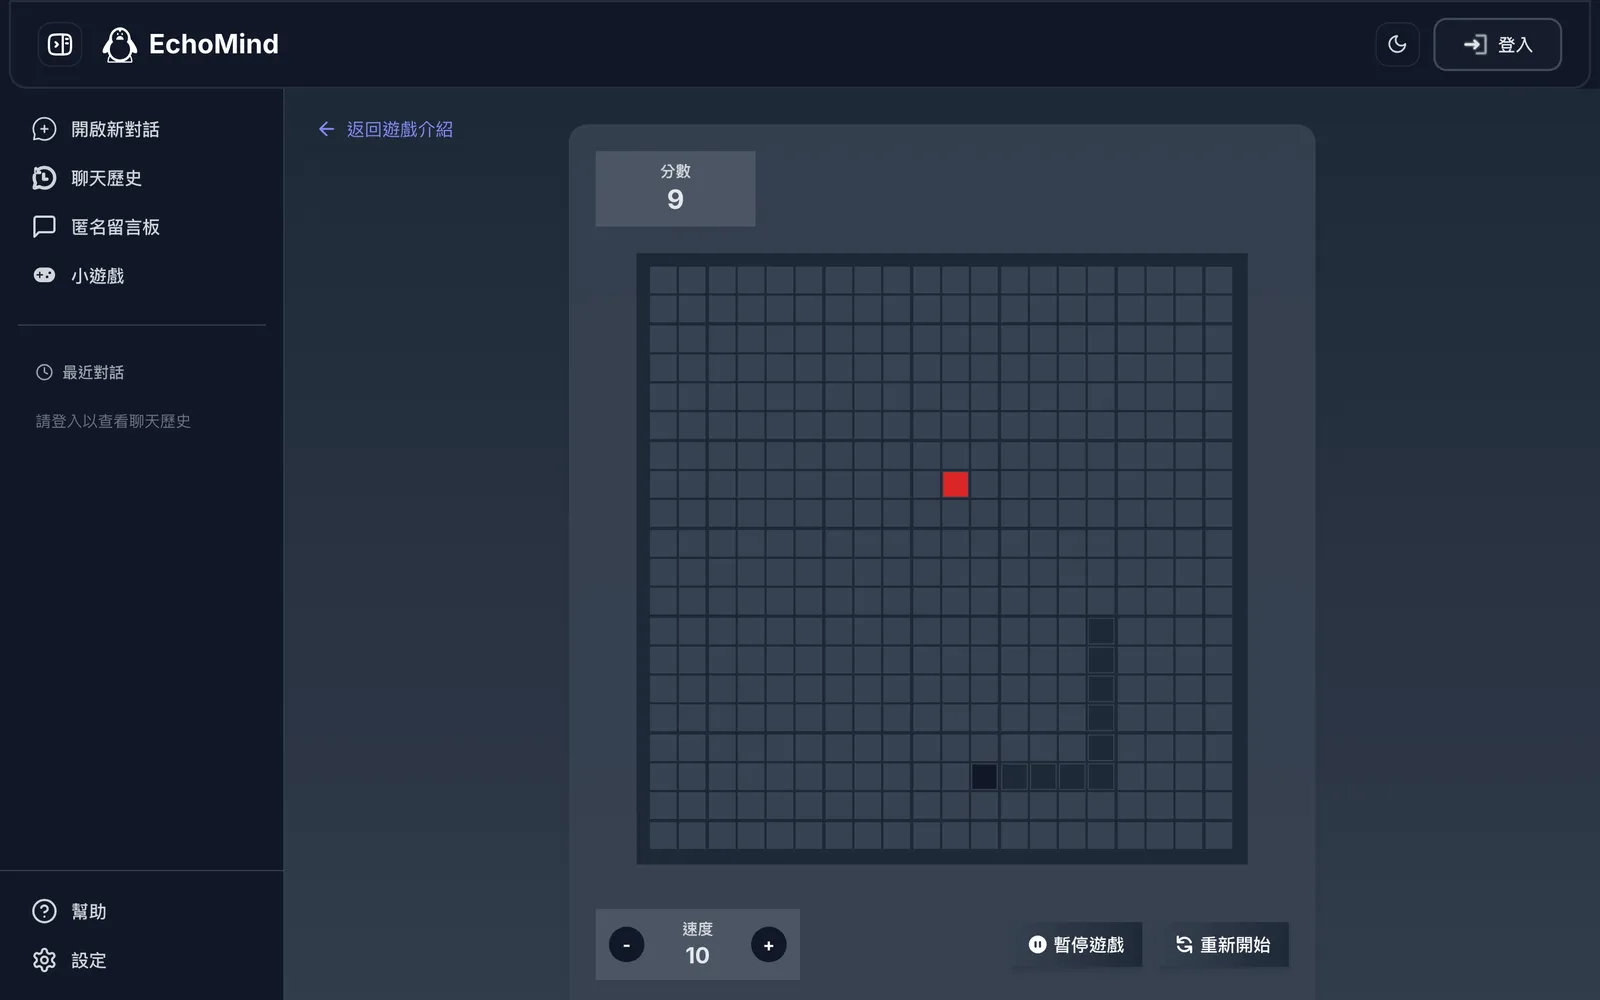The width and height of the screenshot is (1600, 1000).
Task: Click the EchoMind penguin logo
Action: click(119, 44)
